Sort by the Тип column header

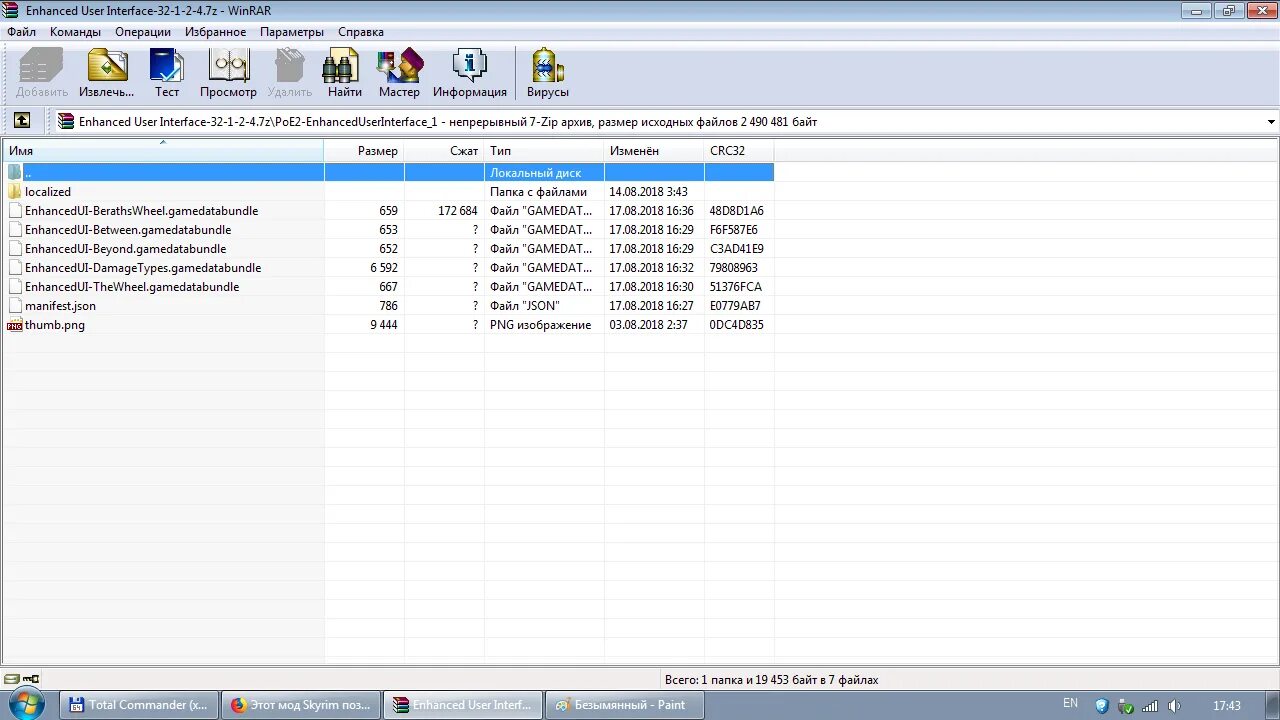pos(544,151)
